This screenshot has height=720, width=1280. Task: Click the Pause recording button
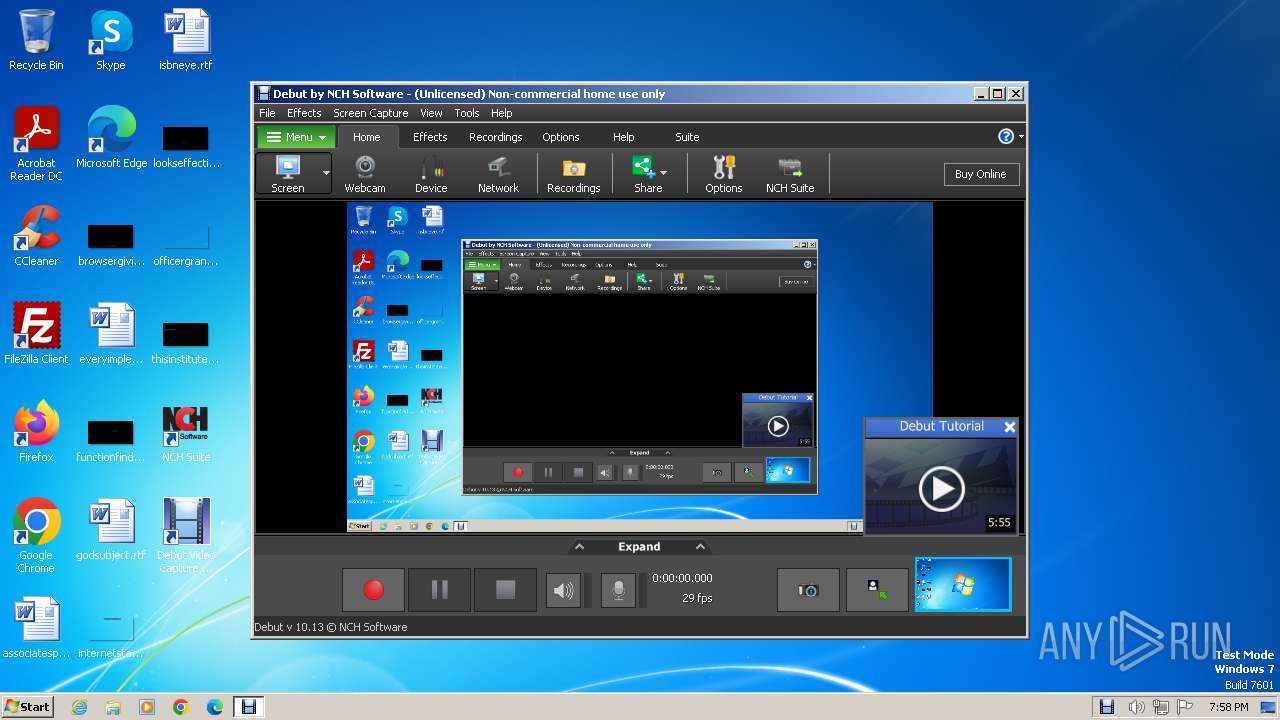pyautogui.click(x=439, y=590)
